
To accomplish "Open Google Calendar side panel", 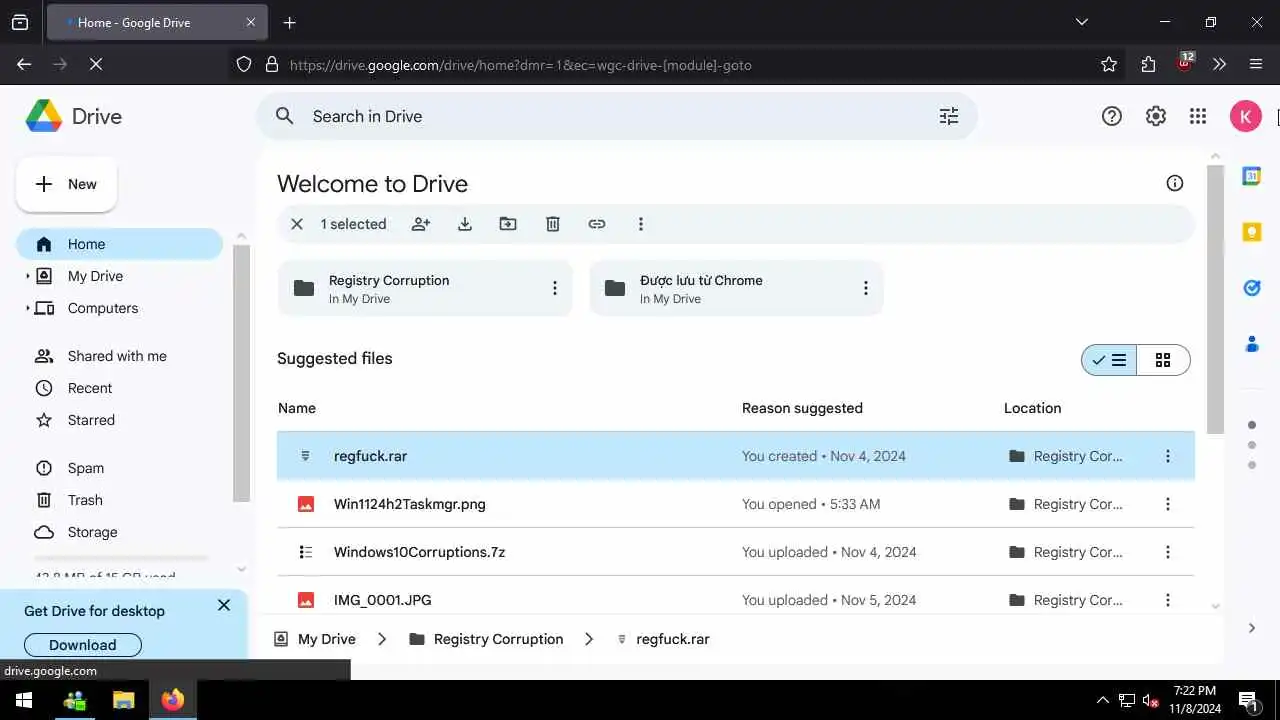I will tap(1251, 176).
